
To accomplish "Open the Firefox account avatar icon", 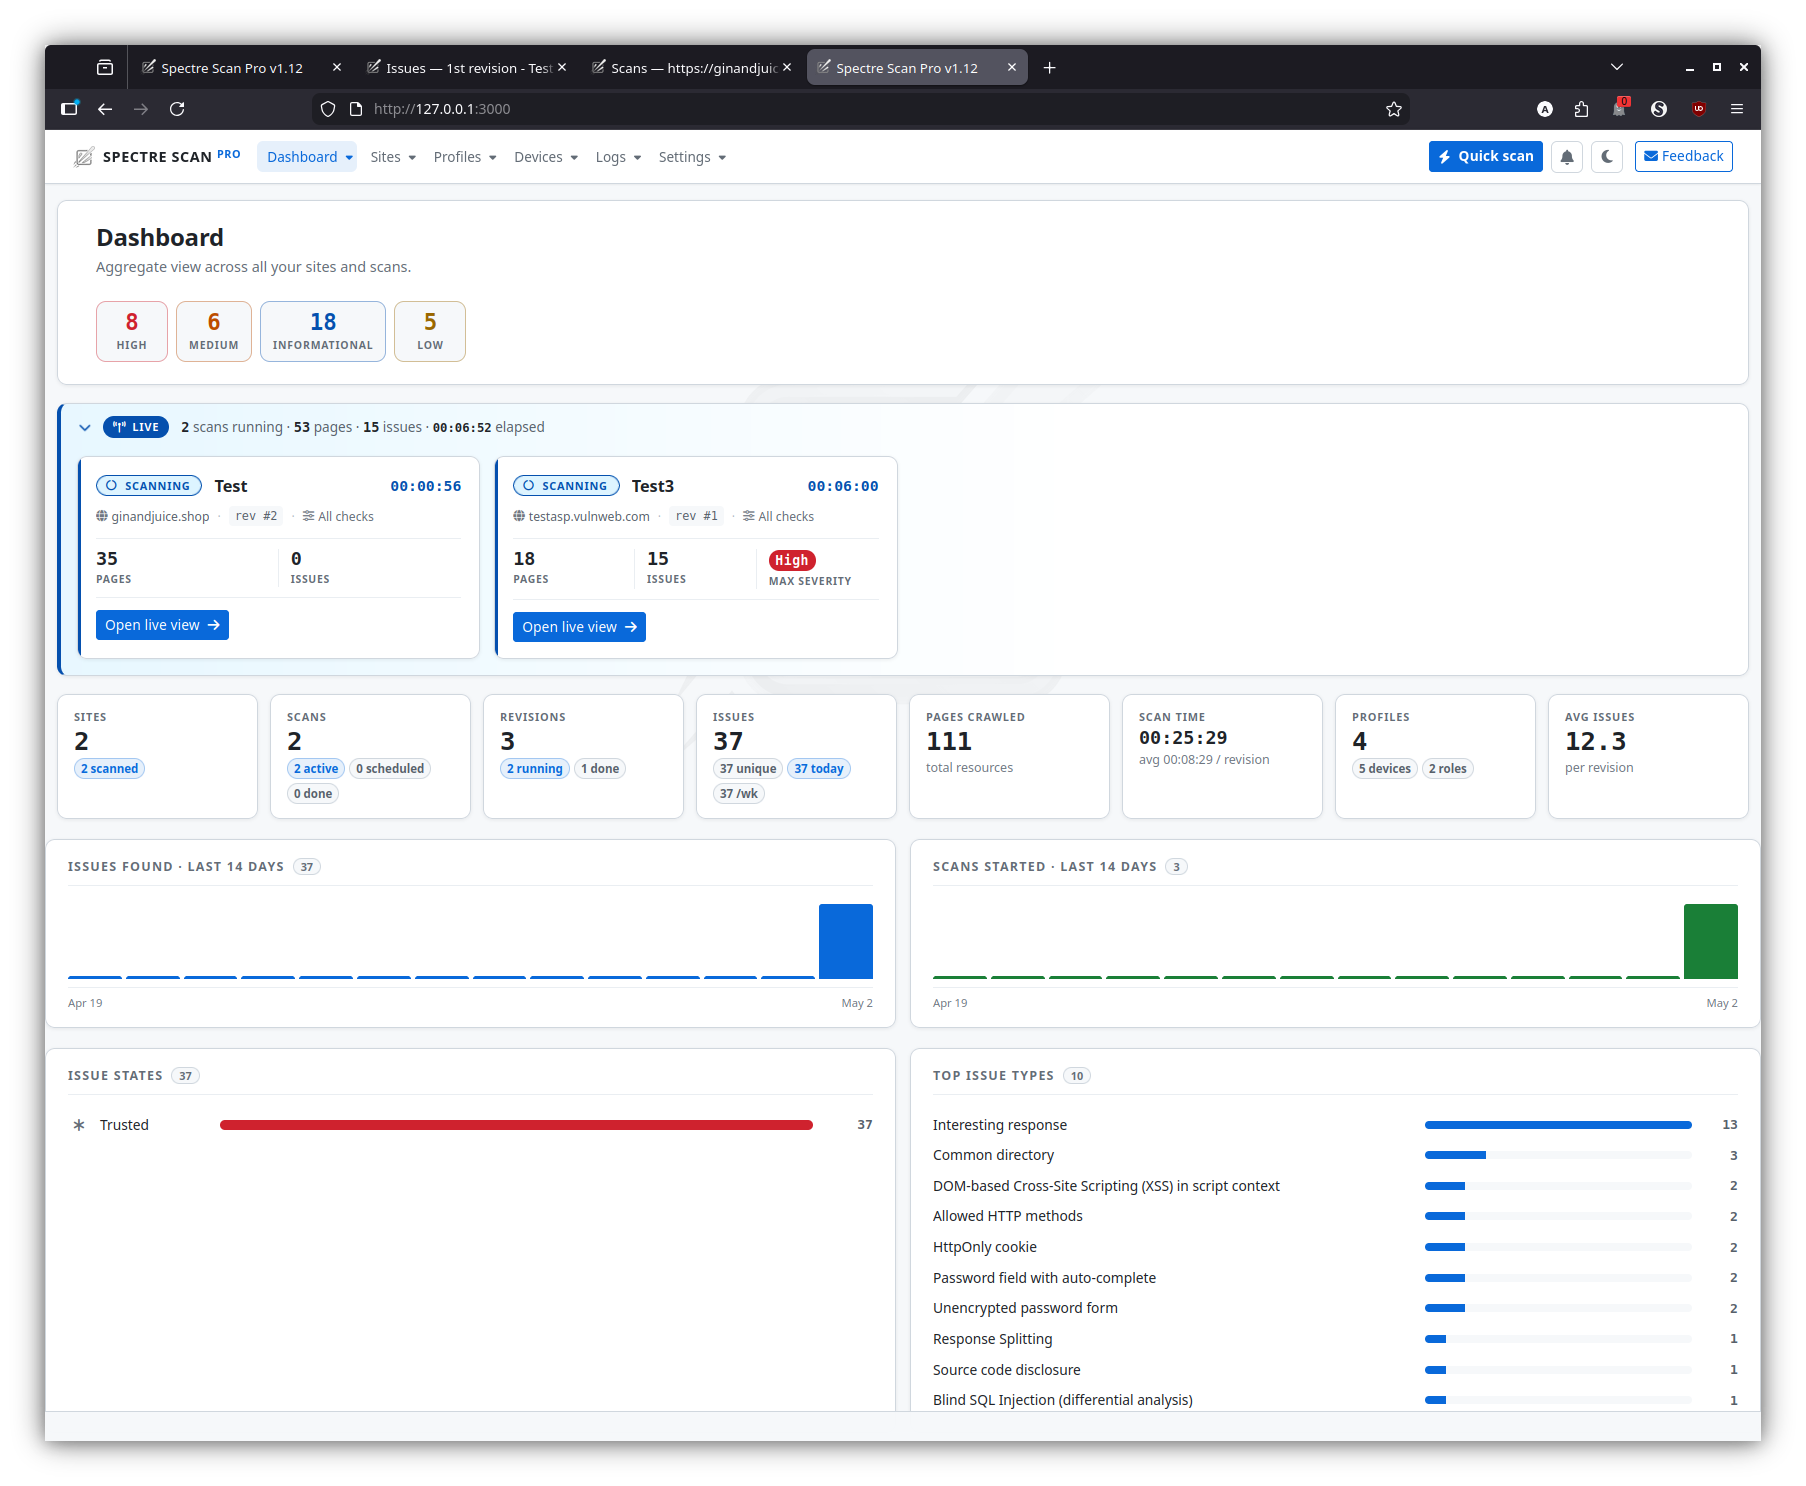I will [x=1545, y=109].
